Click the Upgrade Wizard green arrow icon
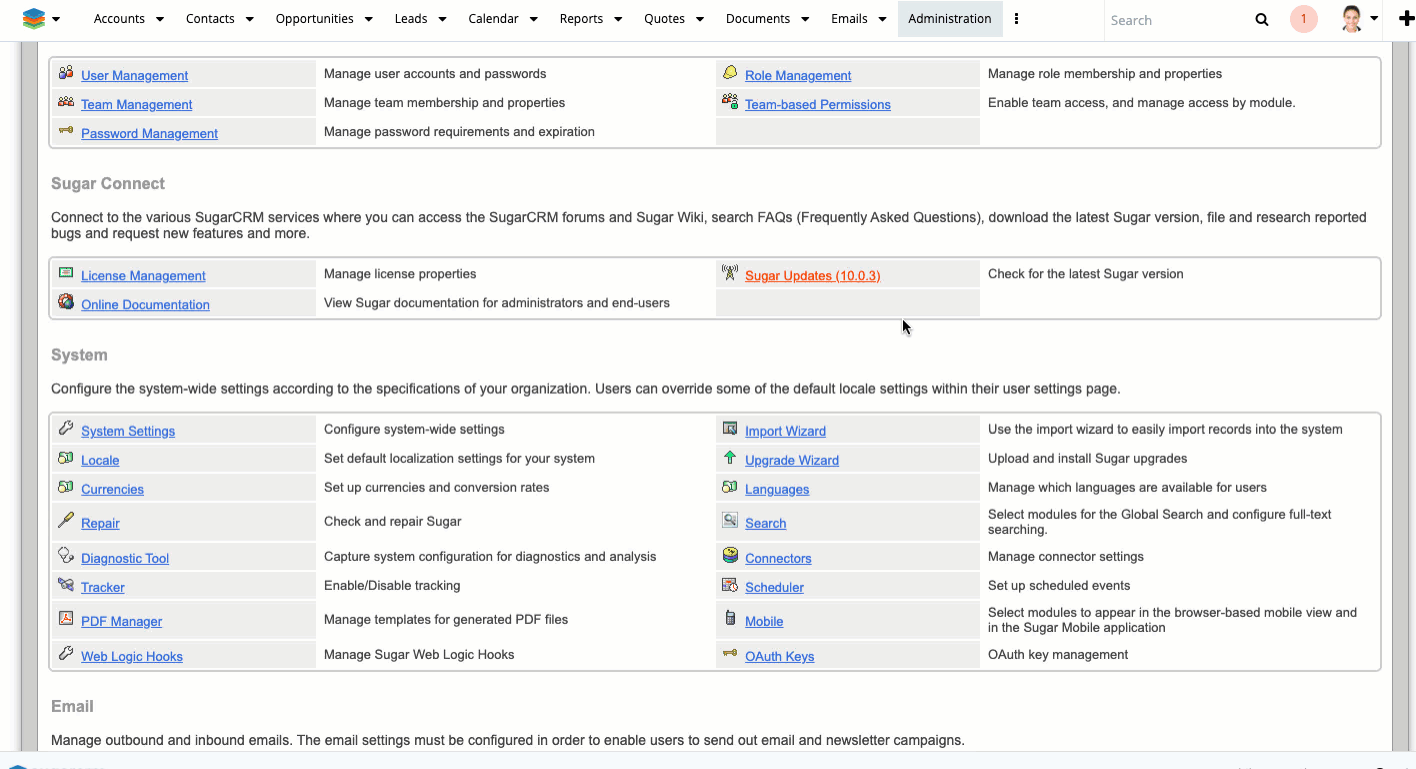This screenshot has width=1416, height=769. click(730, 458)
